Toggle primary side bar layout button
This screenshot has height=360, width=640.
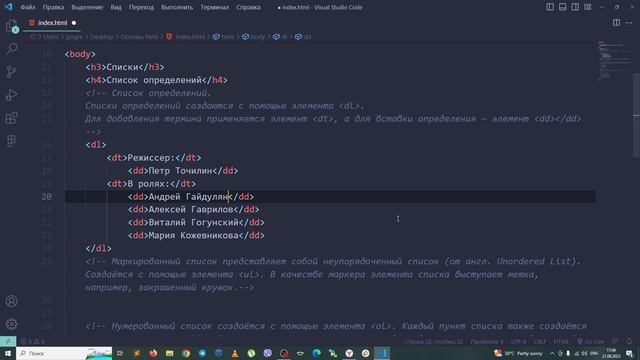pyautogui.click(x=550, y=7)
